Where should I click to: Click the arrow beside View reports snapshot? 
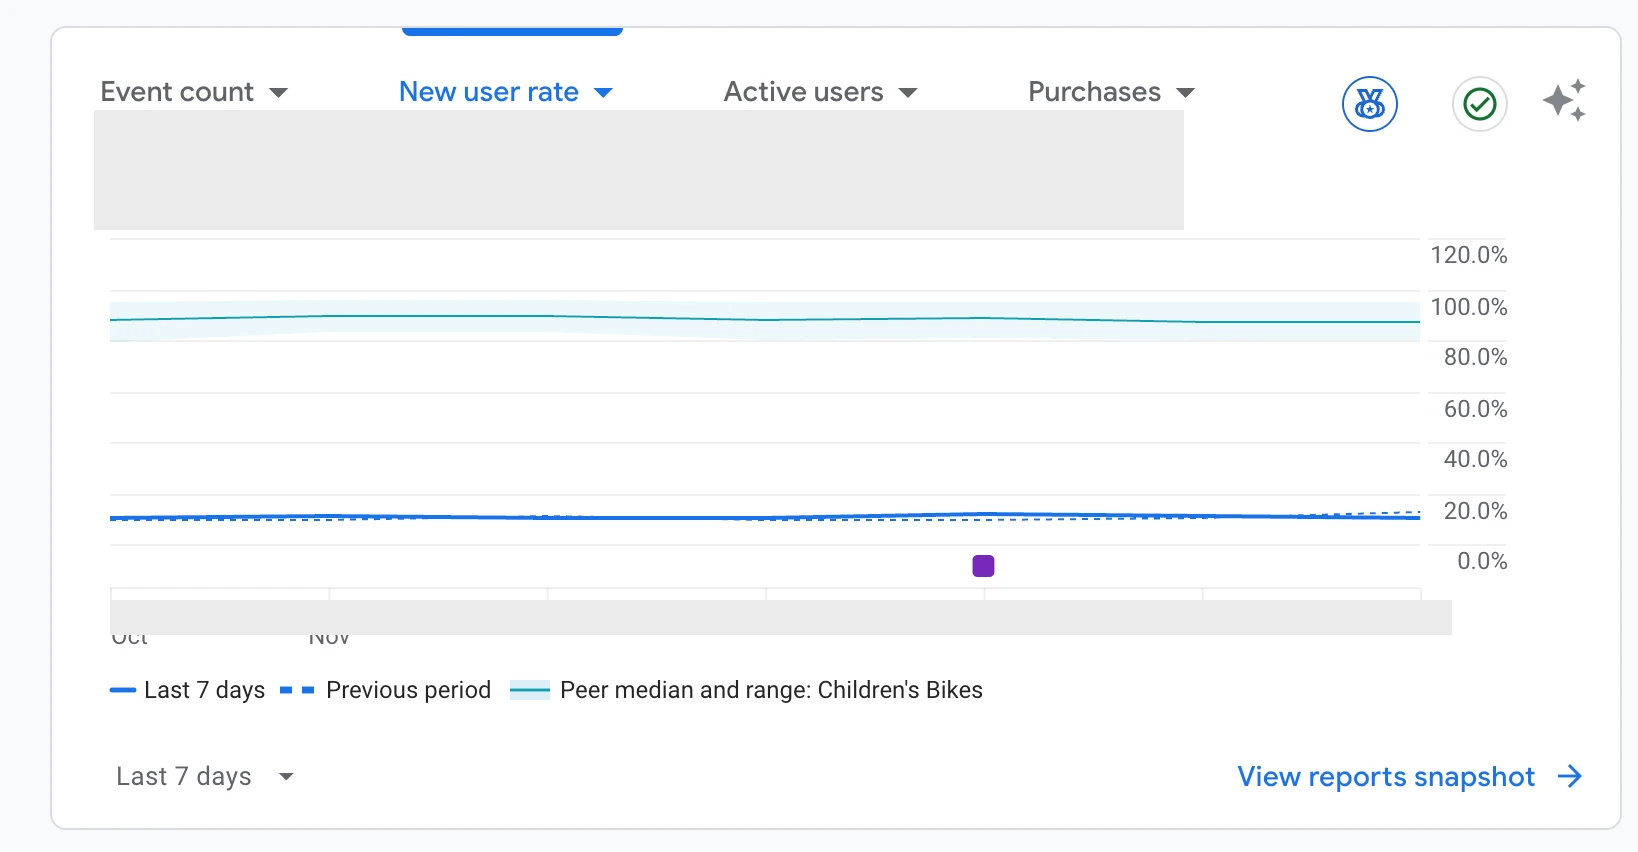(1570, 777)
